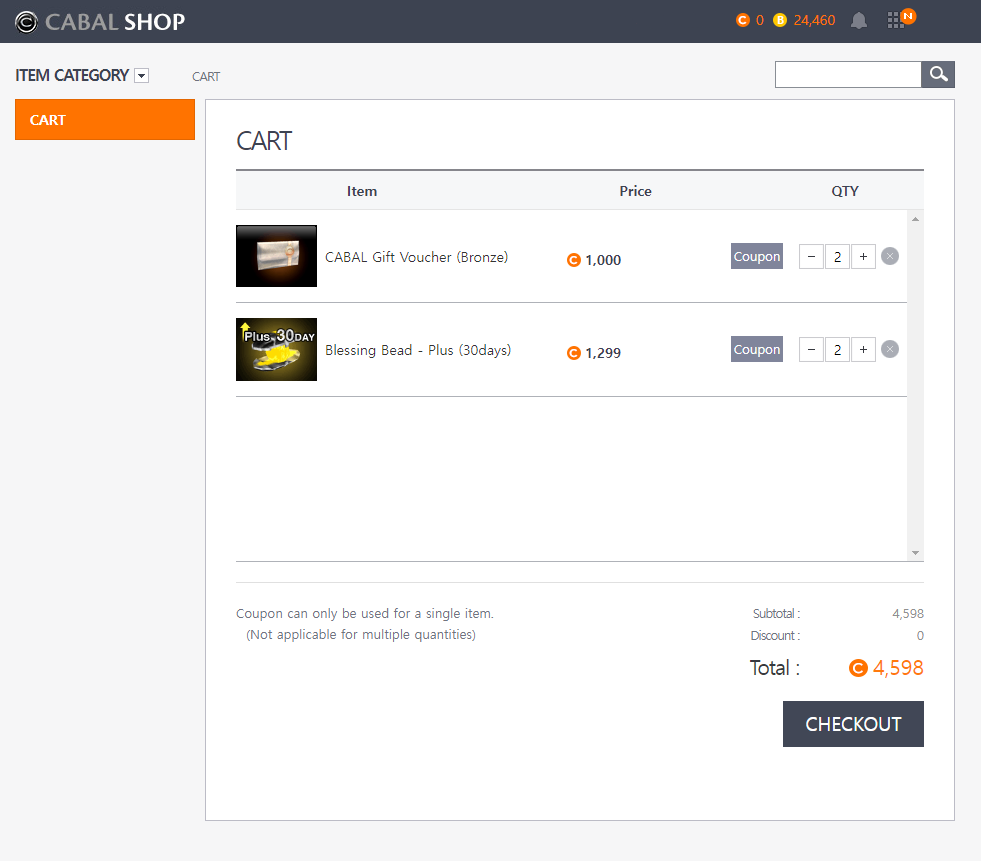Viewport: 981px width, 861px height.
Task: Apply Coupon to Blessing Bead - Plus (30days)
Action: (757, 349)
